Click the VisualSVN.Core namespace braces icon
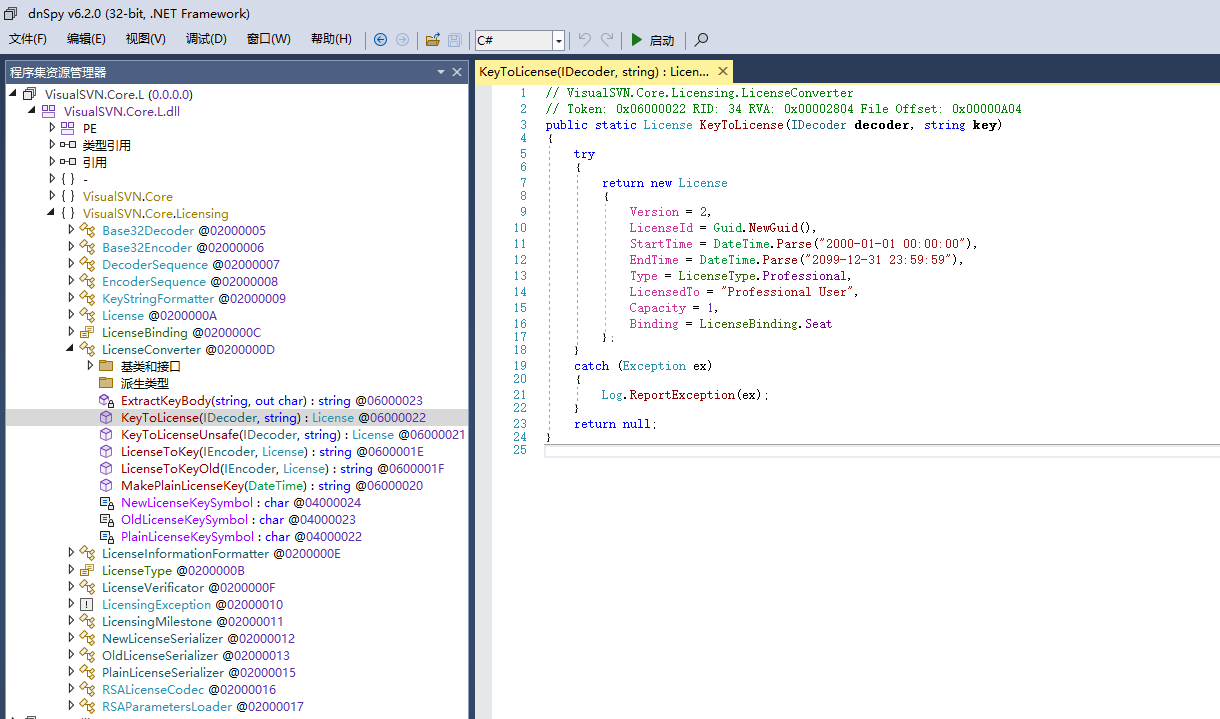The image size is (1220, 719). point(67,196)
